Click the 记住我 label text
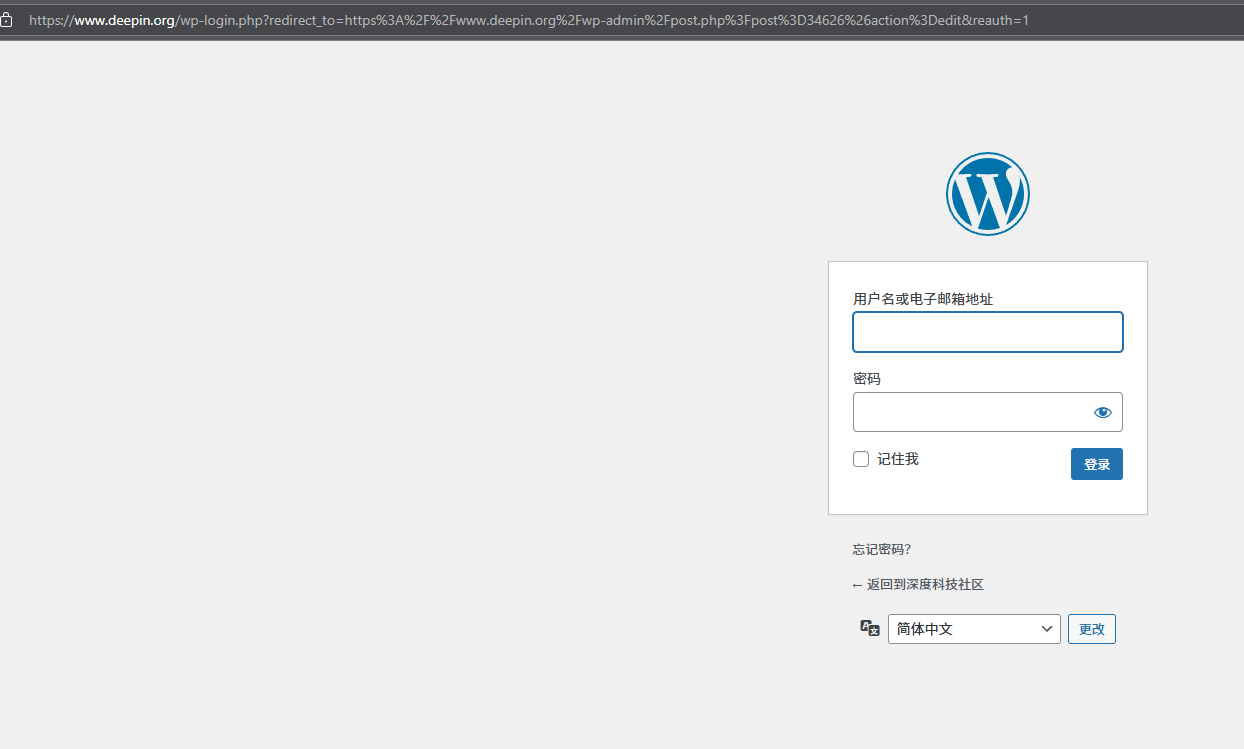The height and width of the screenshot is (749, 1244). (x=898, y=459)
